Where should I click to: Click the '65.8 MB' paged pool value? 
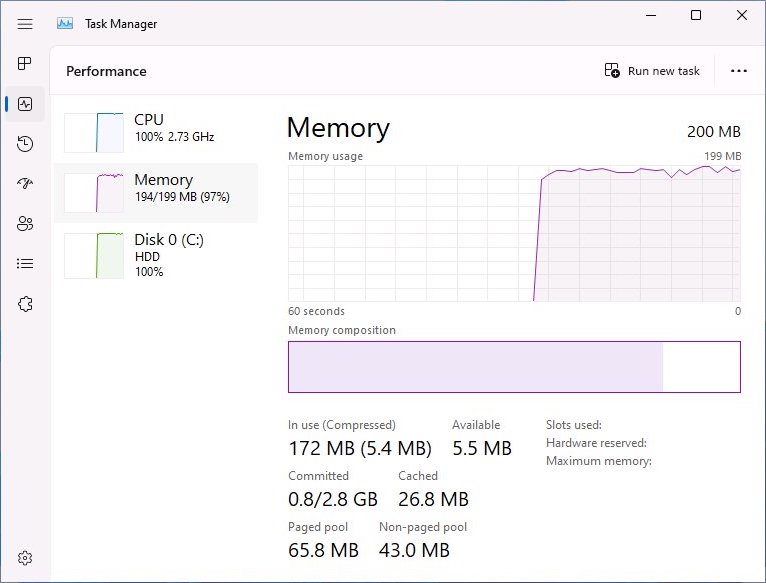point(323,550)
